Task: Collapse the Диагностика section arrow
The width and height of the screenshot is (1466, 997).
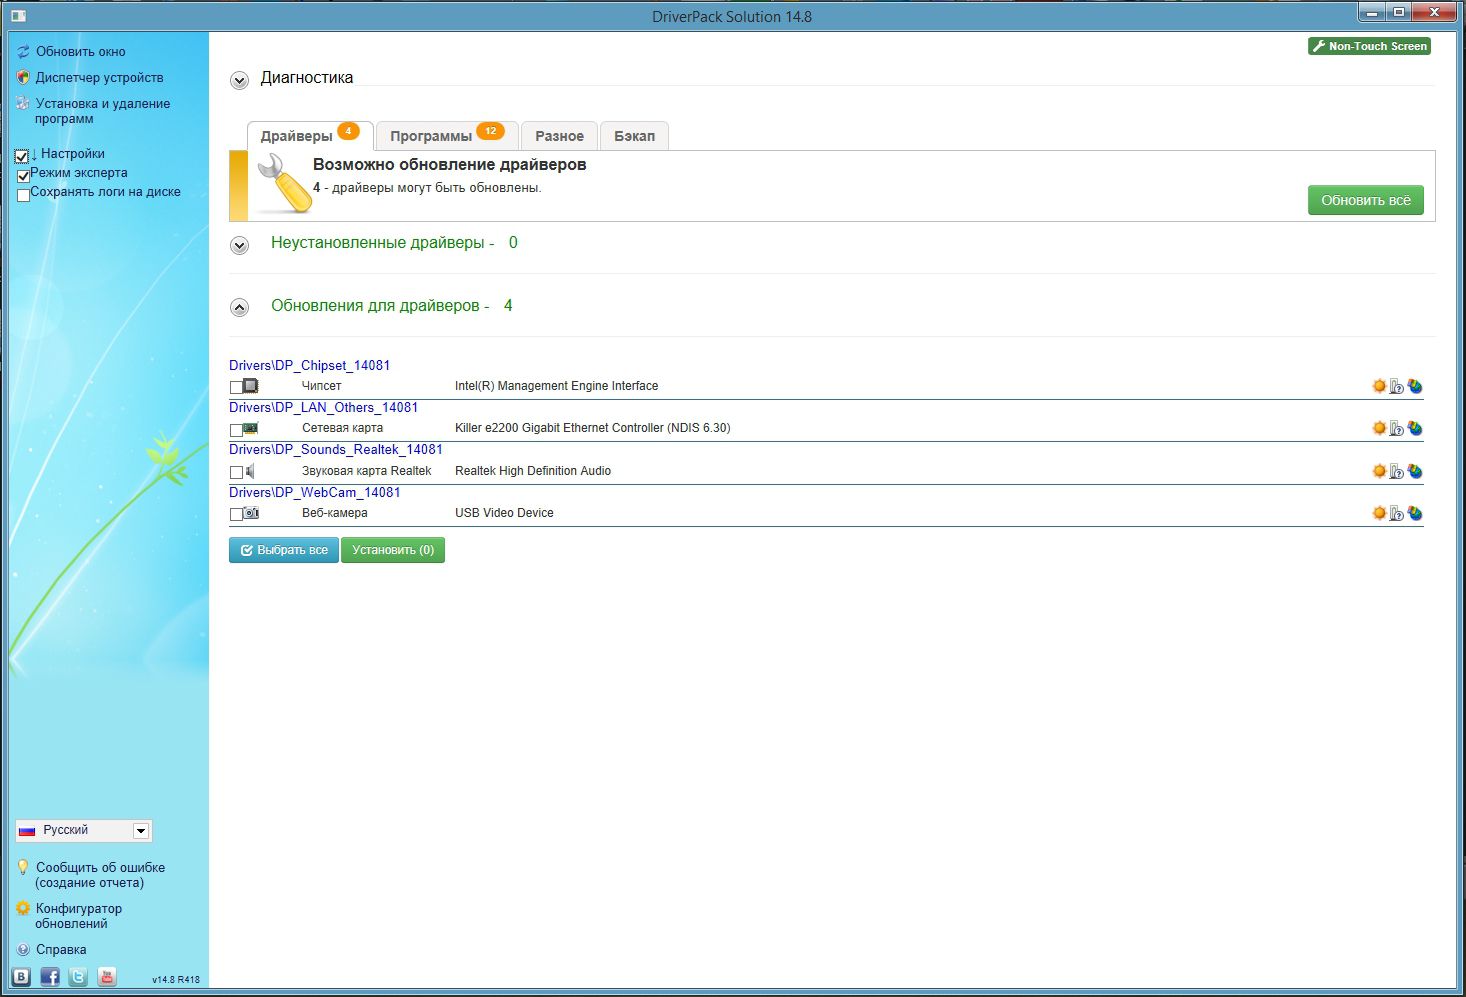Action: 239,80
